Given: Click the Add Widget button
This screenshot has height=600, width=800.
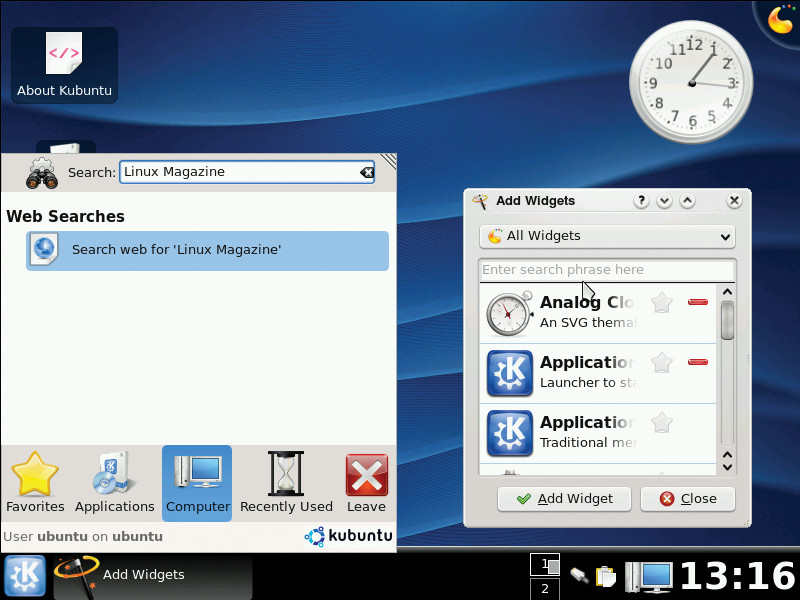Looking at the screenshot, I should point(564,498).
